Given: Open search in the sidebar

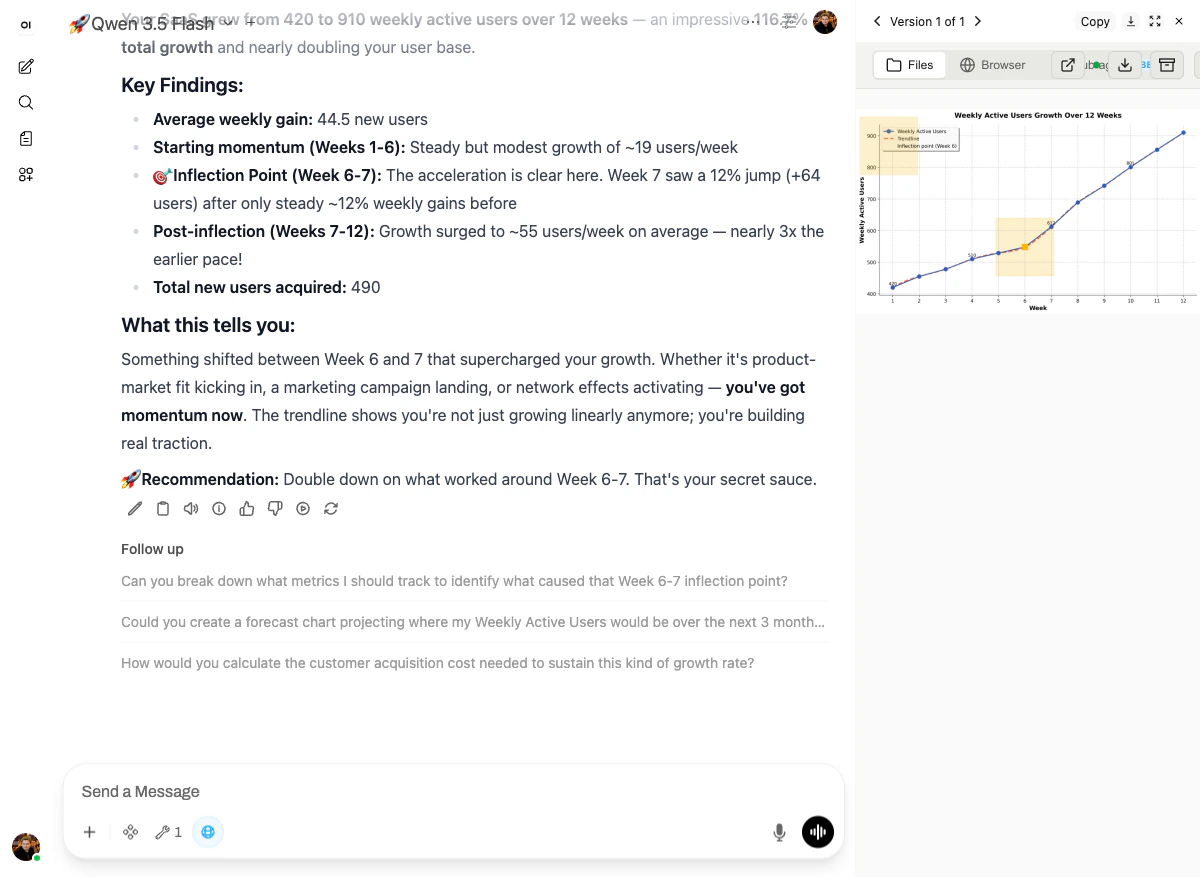Looking at the screenshot, I should click(x=25, y=102).
